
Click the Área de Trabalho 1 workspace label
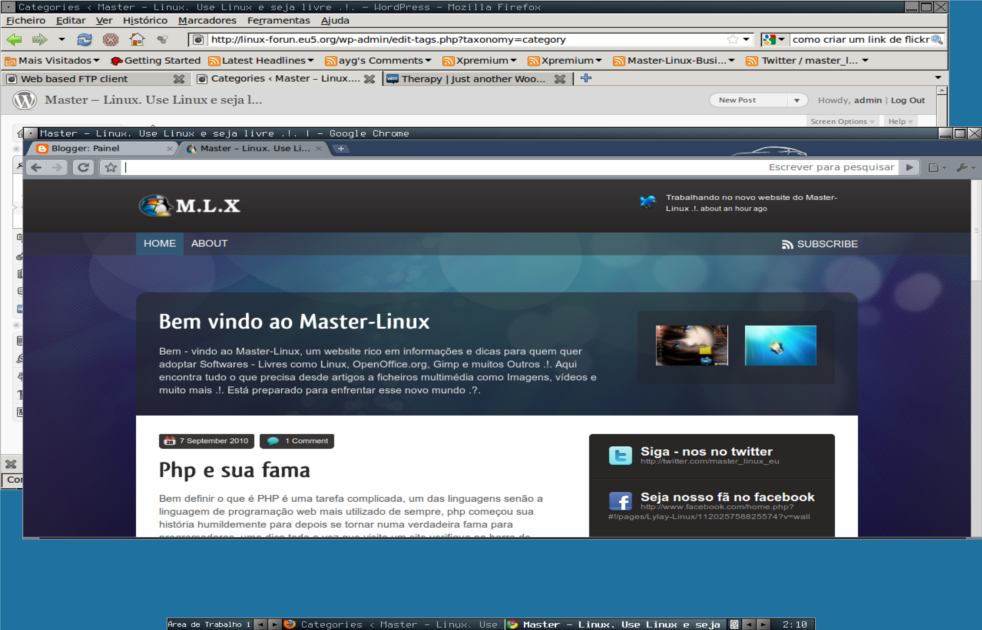[209, 624]
